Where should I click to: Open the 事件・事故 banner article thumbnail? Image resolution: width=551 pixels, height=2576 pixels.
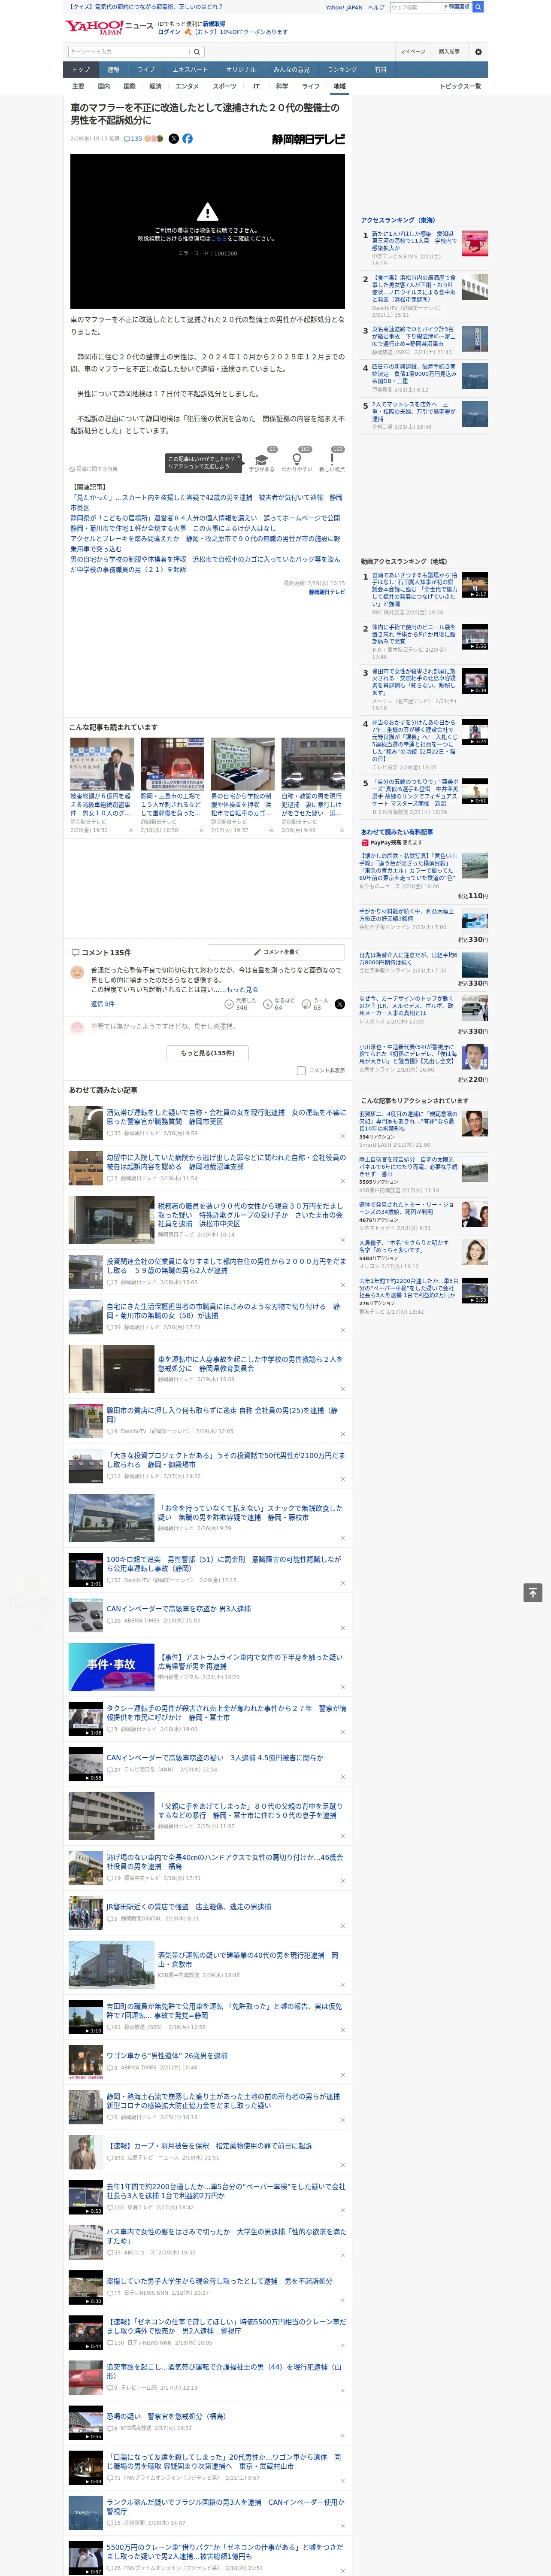pos(111,1667)
